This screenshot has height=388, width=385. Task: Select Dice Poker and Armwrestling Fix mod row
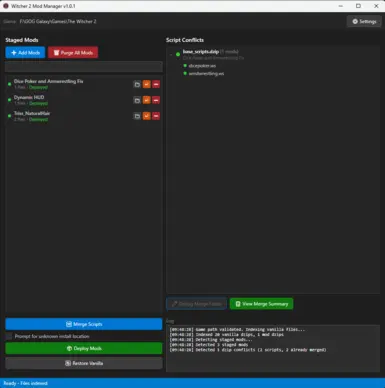point(84,84)
